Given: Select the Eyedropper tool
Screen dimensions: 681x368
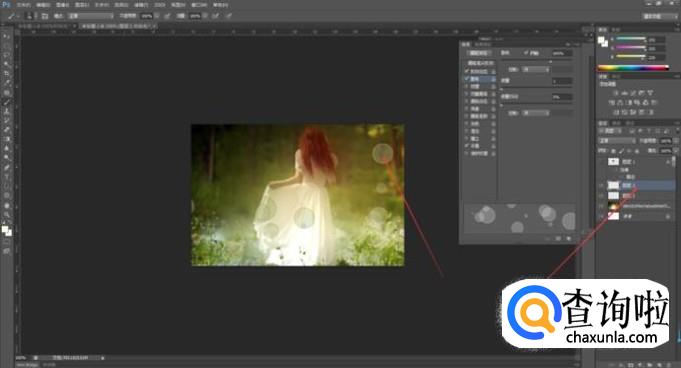Looking at the screenshot, I should [x=7, y=83].
